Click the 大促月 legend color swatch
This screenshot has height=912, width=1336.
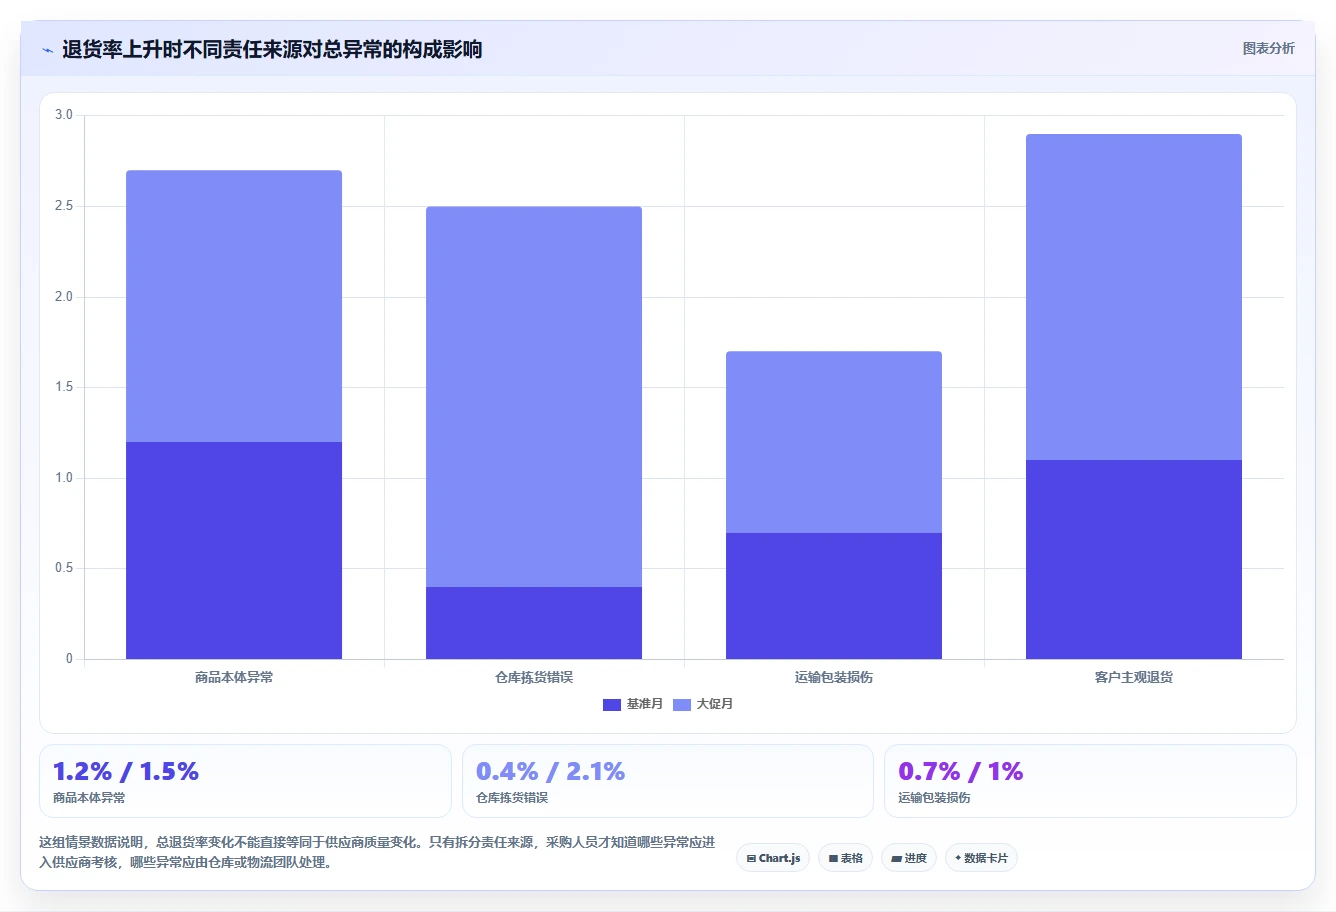(682, 705)
